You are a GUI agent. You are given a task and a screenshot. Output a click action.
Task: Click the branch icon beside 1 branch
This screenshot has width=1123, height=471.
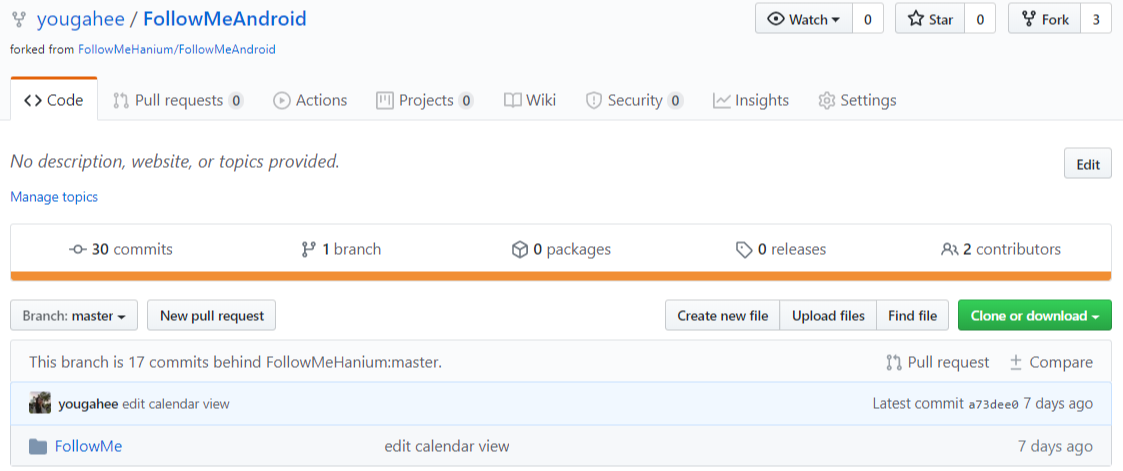(x=309, y=249)
